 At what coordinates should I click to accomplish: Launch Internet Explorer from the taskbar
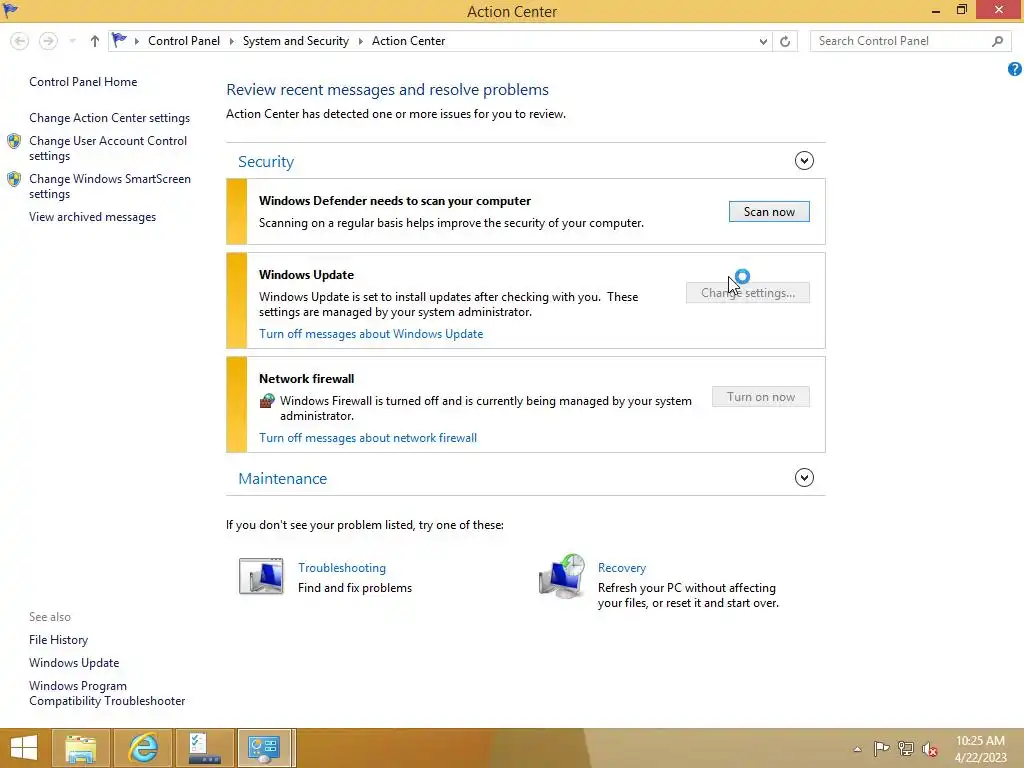click(143, 748)
